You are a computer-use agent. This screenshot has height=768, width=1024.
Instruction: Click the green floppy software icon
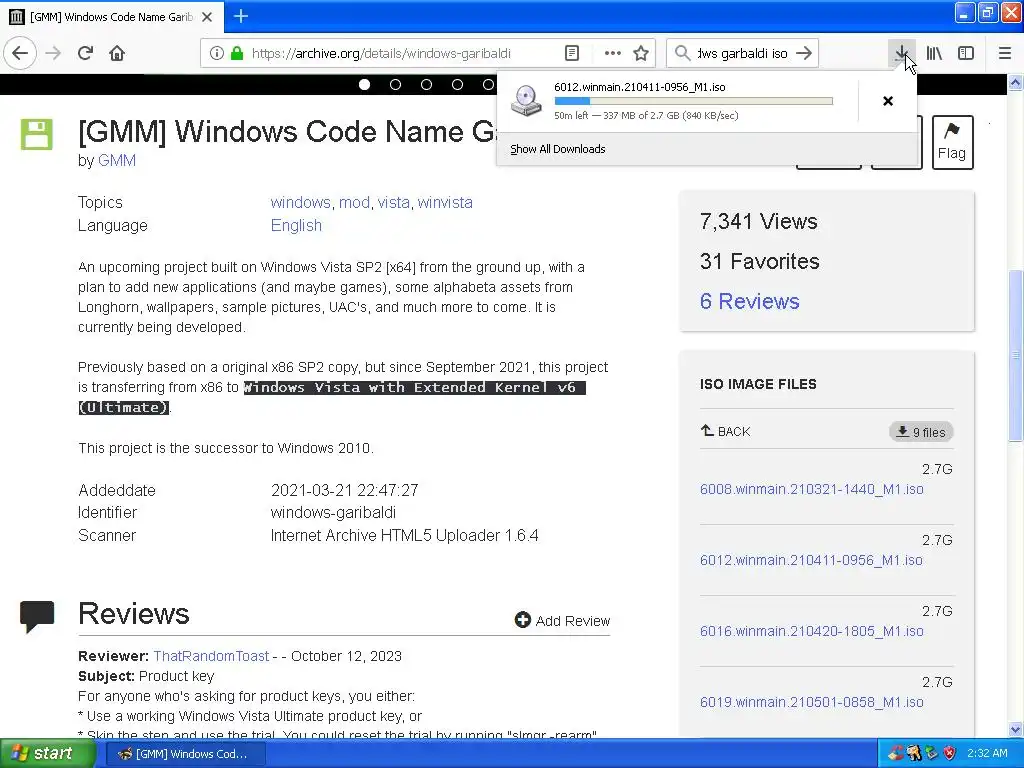(x=37, y=135)
